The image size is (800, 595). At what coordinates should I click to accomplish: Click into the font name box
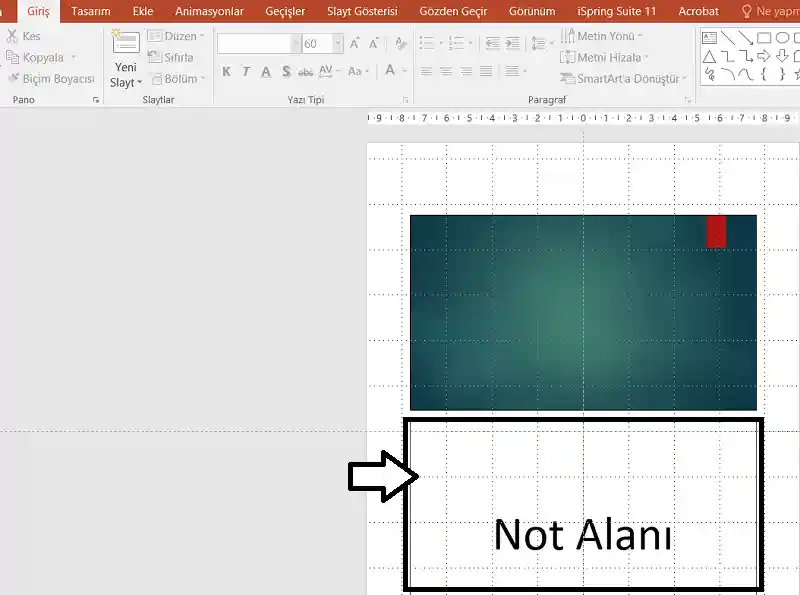[x=254, y=43]
